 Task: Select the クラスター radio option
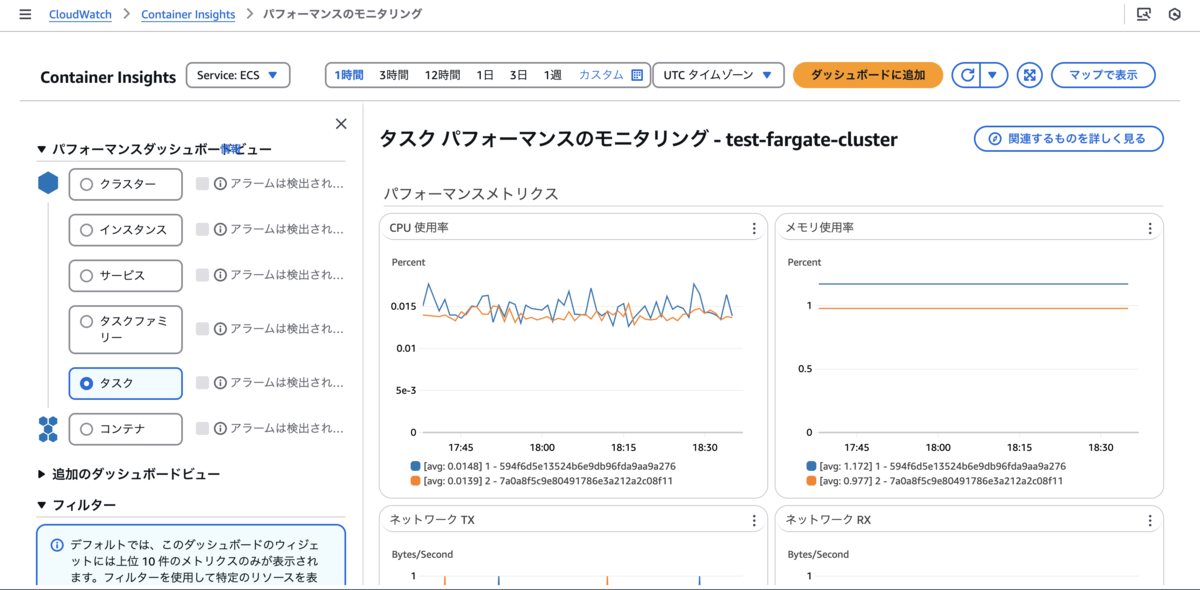point(87,184)
